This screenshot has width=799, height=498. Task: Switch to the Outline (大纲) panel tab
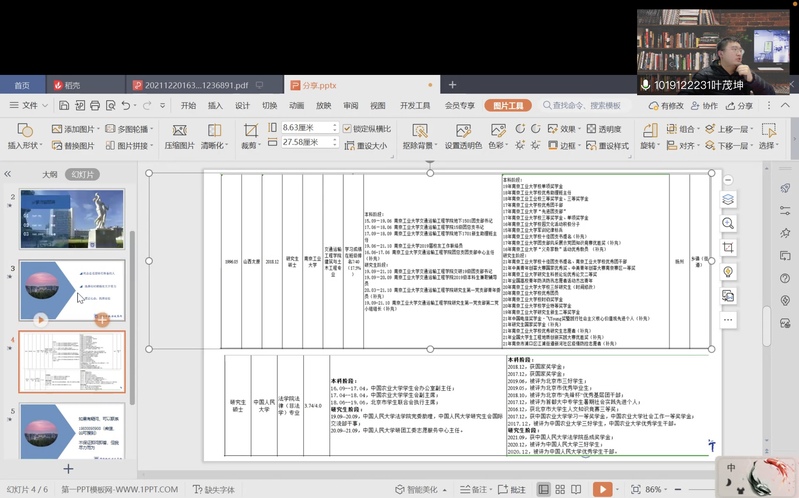tap(49, 174)
